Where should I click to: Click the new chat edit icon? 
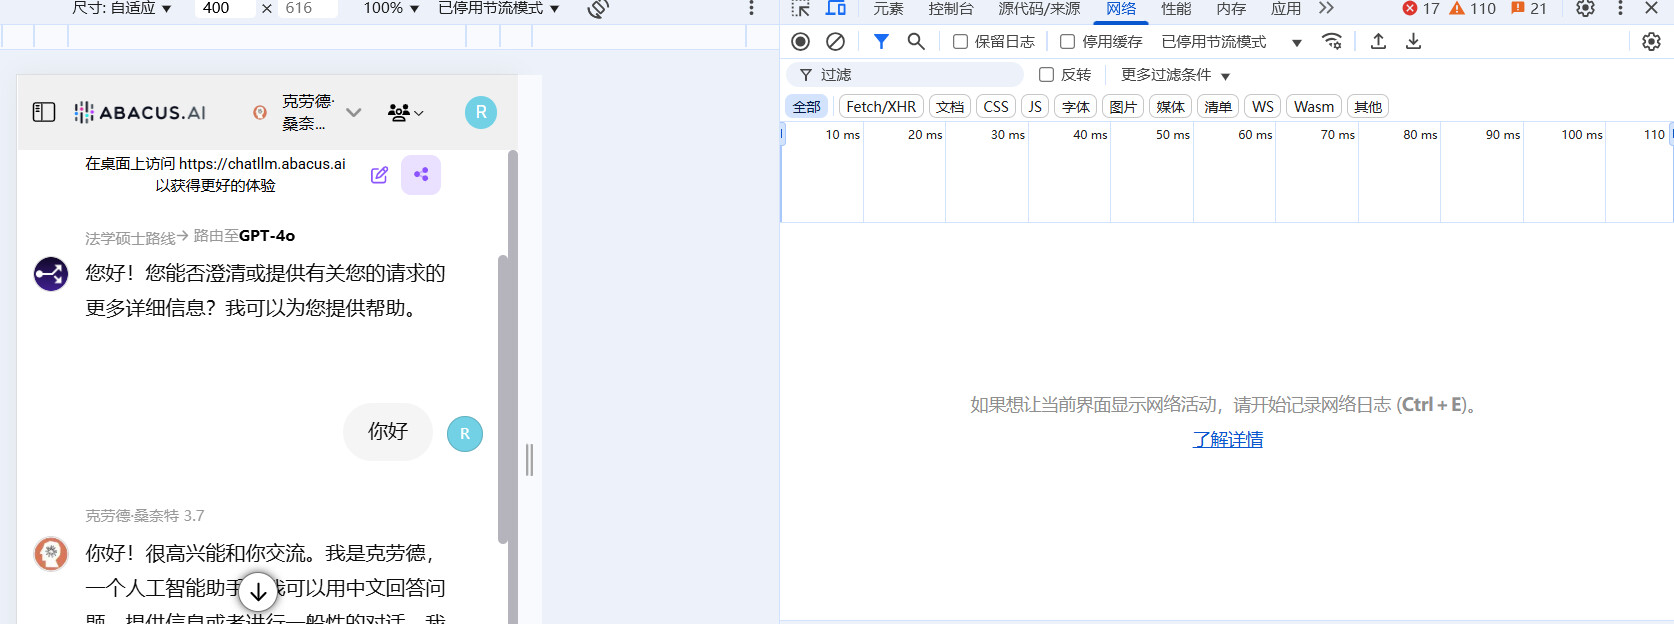379,175
